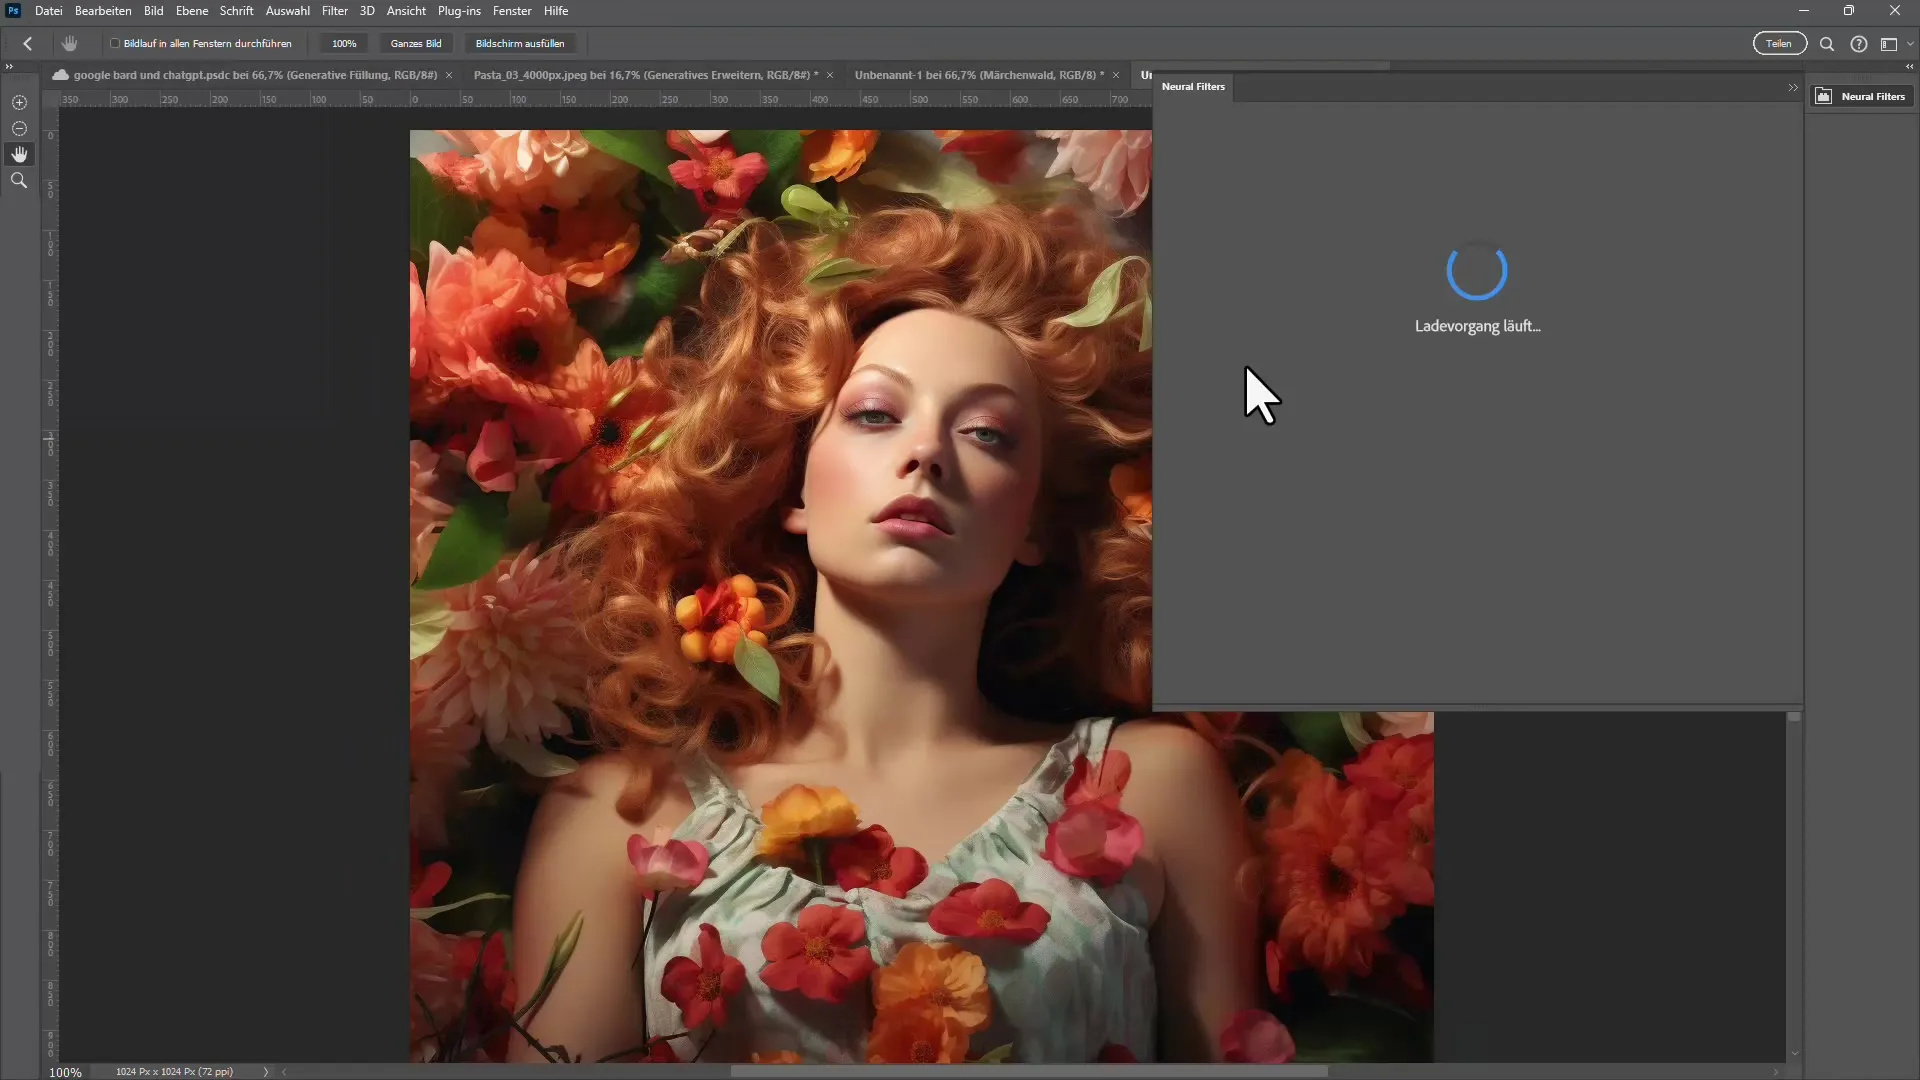This screenshot has width=1920, height=1080.
Task: Click the horizontal scrollbar left arrow
Action: coord(284,1072)
